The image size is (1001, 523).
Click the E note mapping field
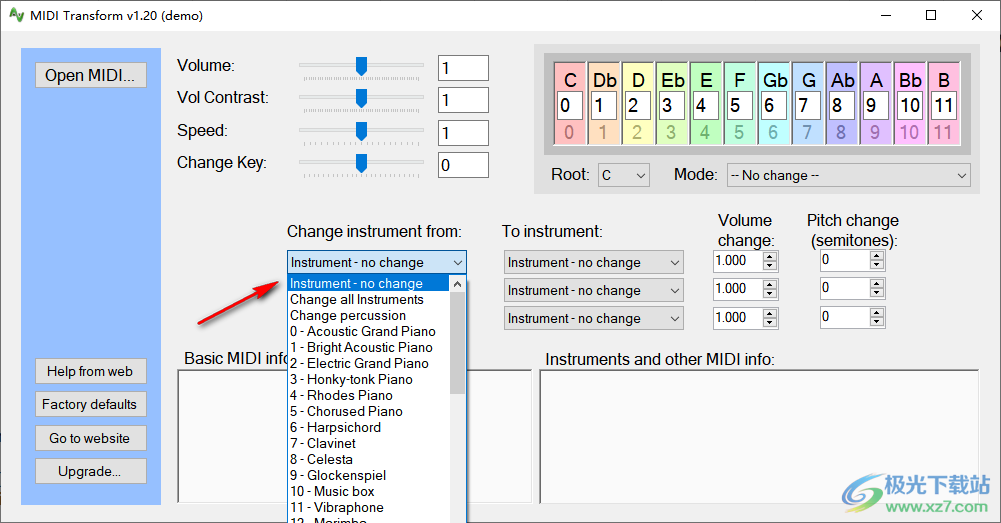[705, 105]
